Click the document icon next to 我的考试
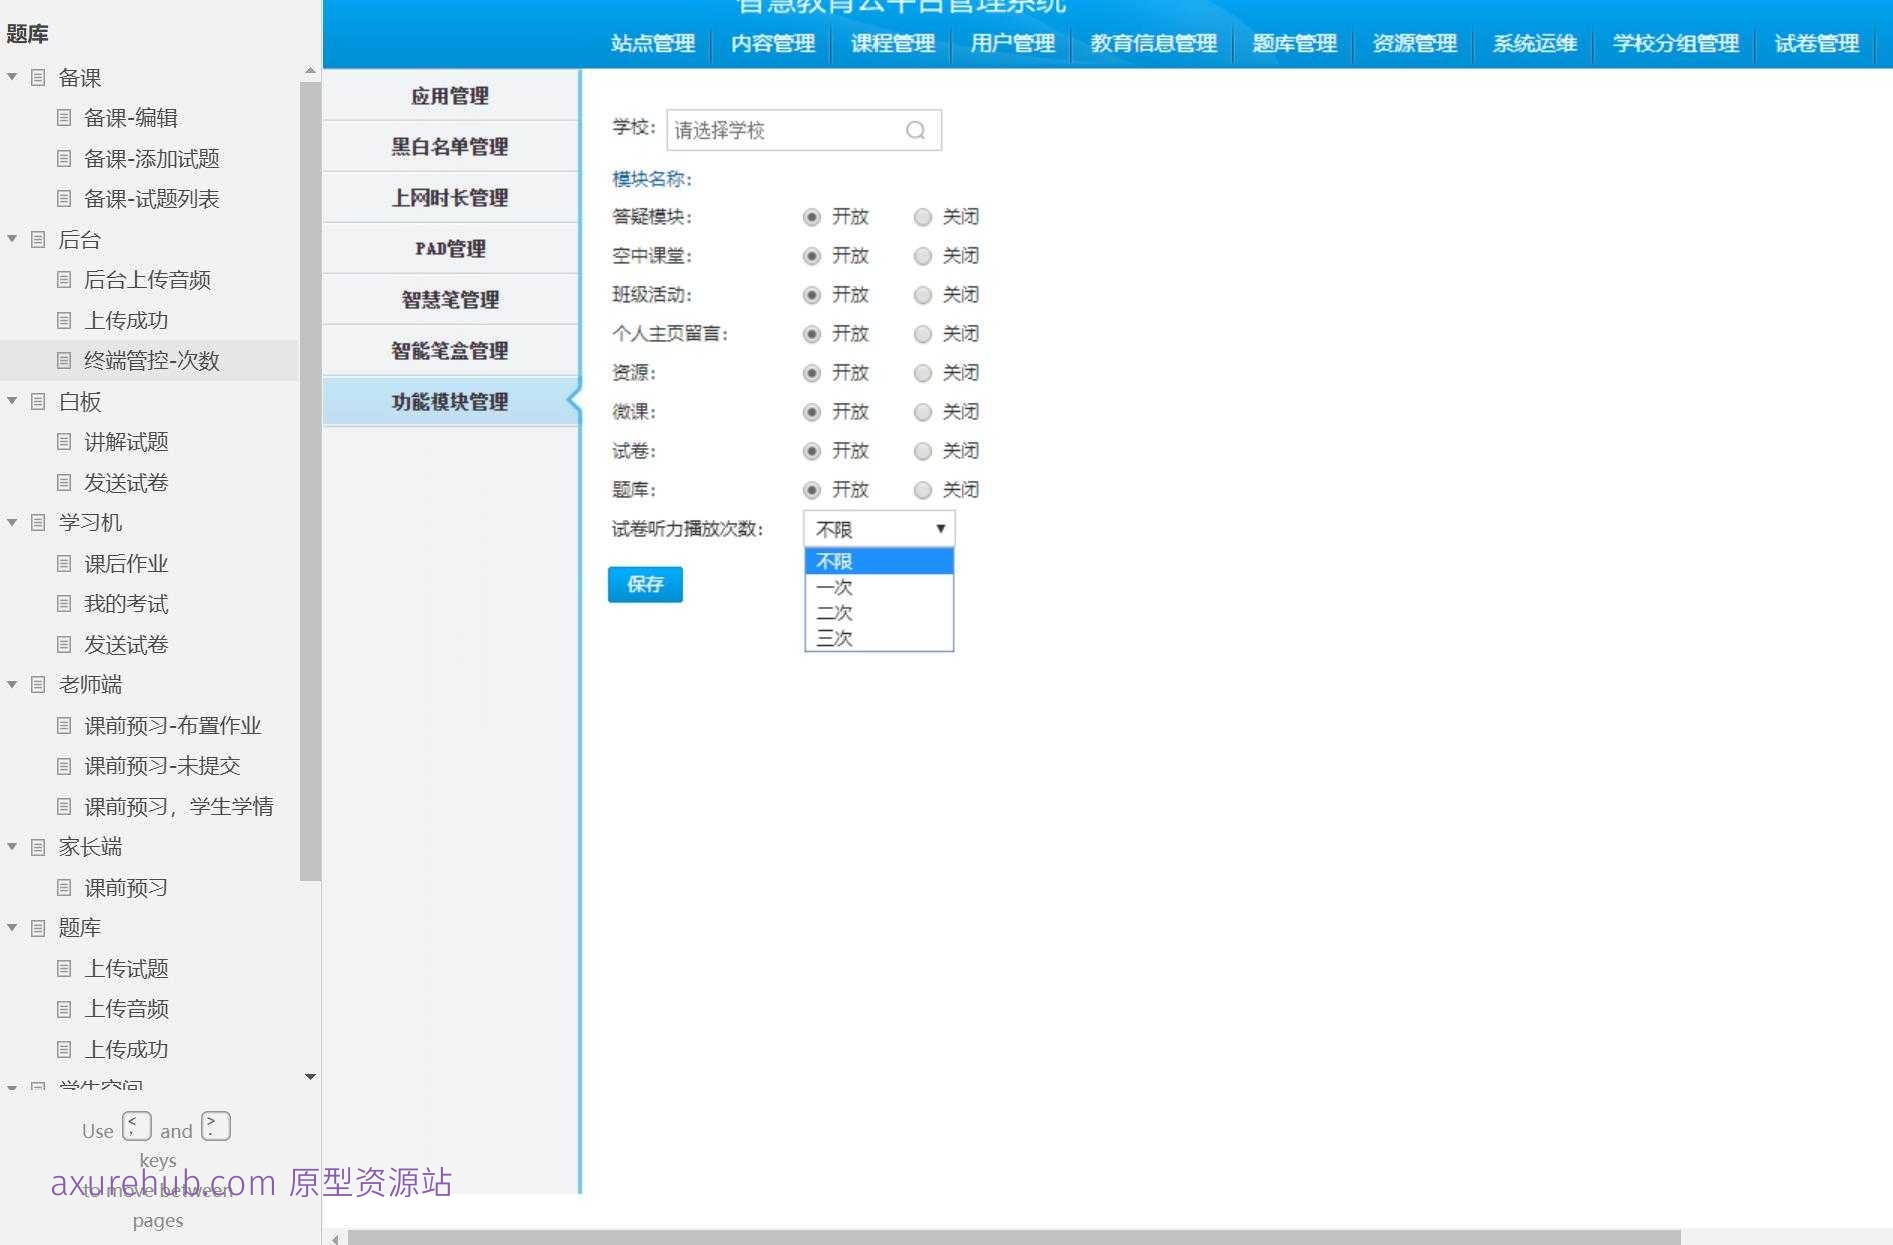The image size is (1893, 1245). click(x=64, y=603)
